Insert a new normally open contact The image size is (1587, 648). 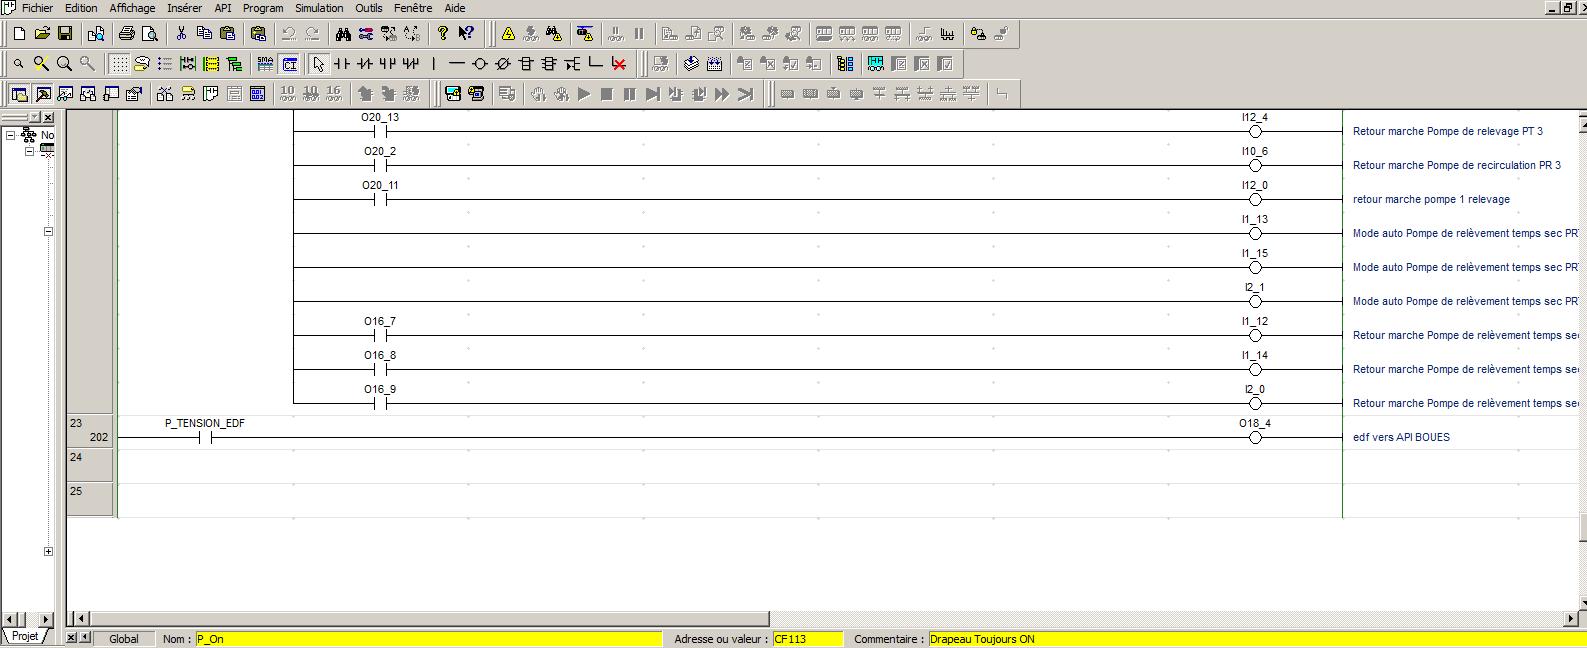[342, 64]
